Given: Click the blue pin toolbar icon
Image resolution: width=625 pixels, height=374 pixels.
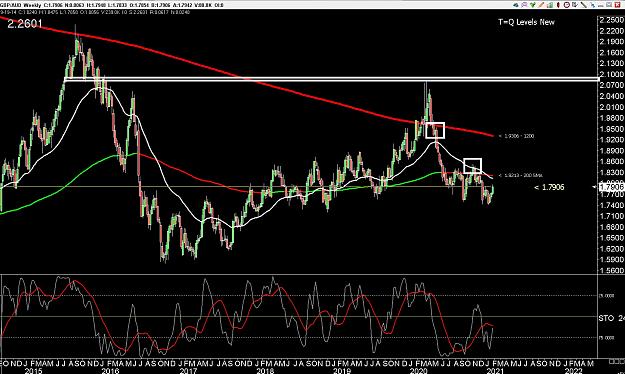Looking at the screenshot, I should tap(593, 5).
